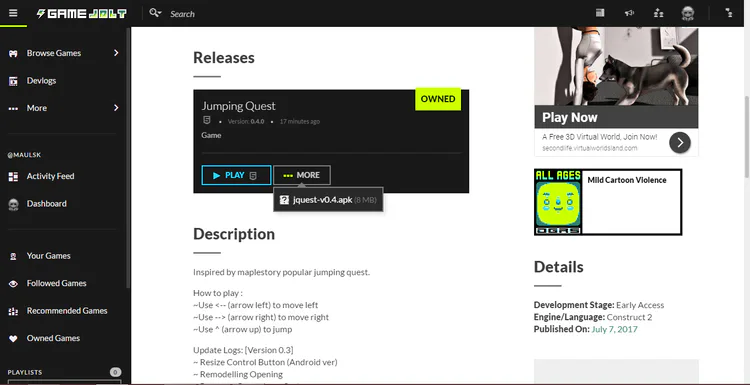
Task: Open Your Games in the sidebar
Action: point(48,256)
